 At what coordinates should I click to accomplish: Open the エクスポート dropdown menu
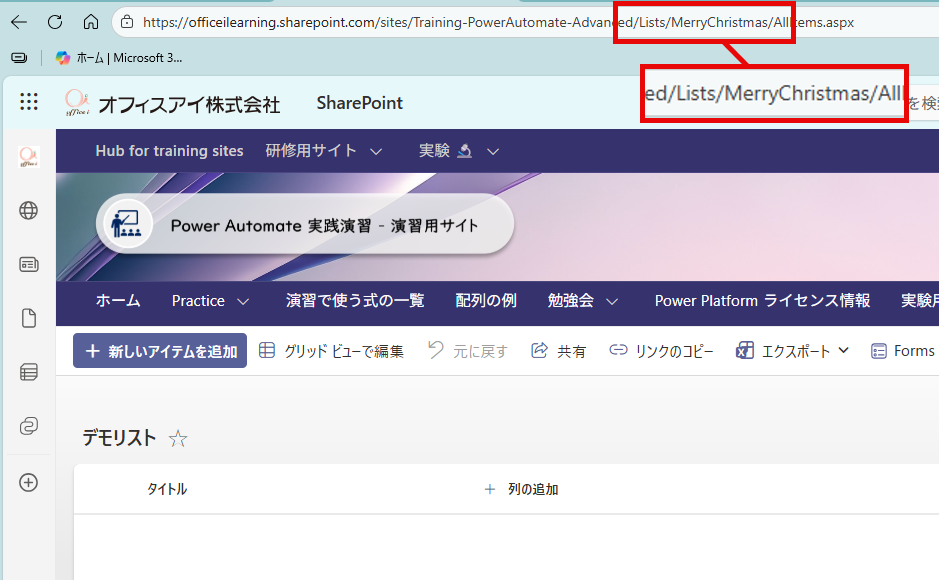[792, 351]
